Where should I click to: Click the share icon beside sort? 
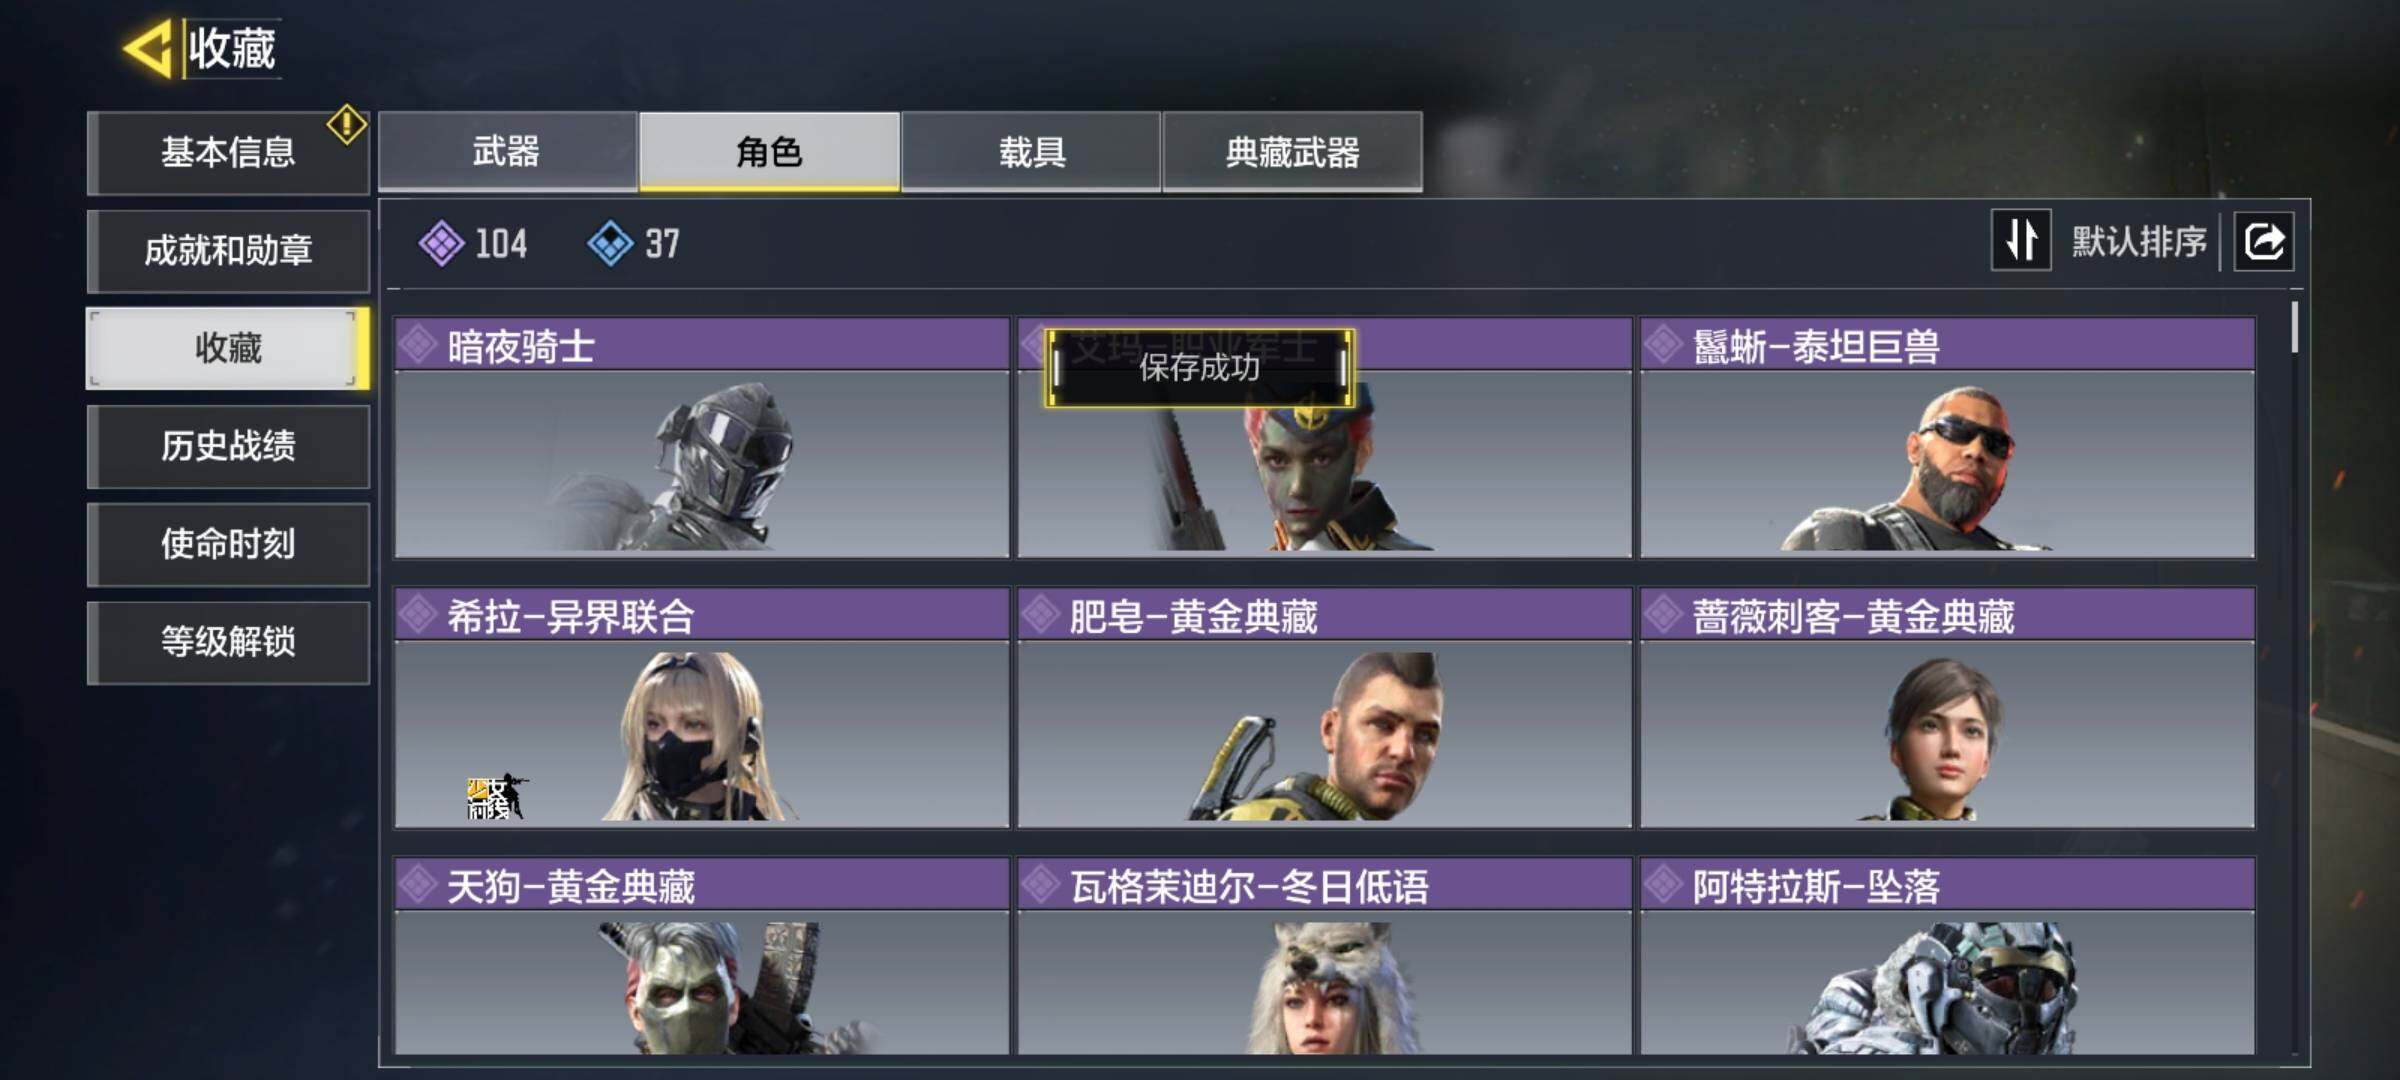2264,241
